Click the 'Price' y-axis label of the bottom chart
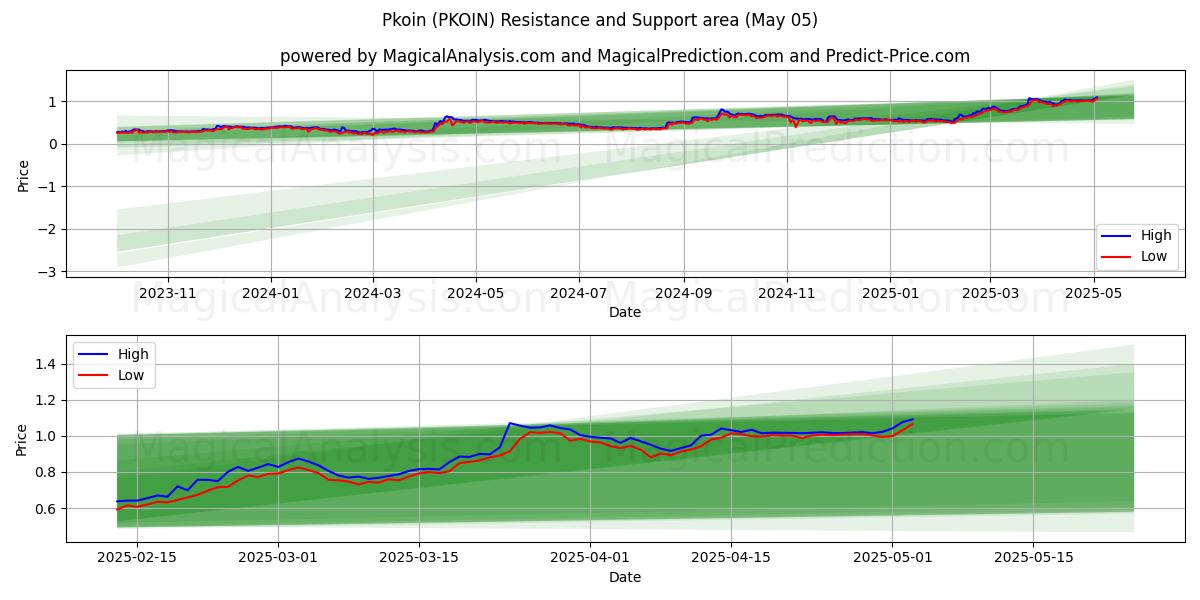The width and height of the screenshot is (1200, 600). [23, 439]
